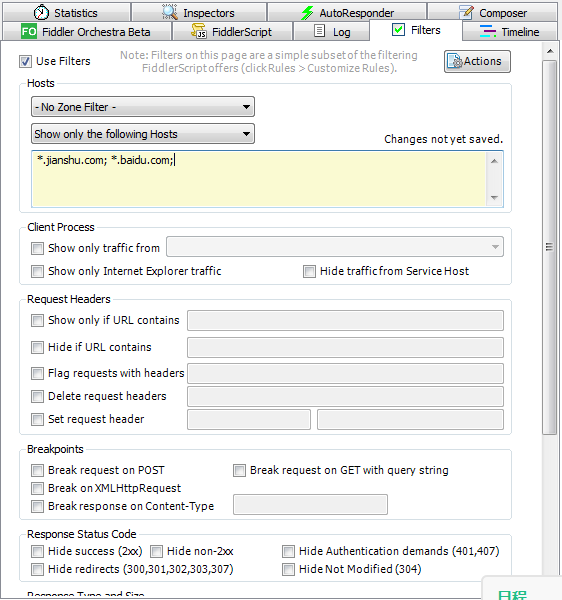This screenshot has width=562, height=600.
Task: Enable Set request header checkbox
Action: [37, 419]
